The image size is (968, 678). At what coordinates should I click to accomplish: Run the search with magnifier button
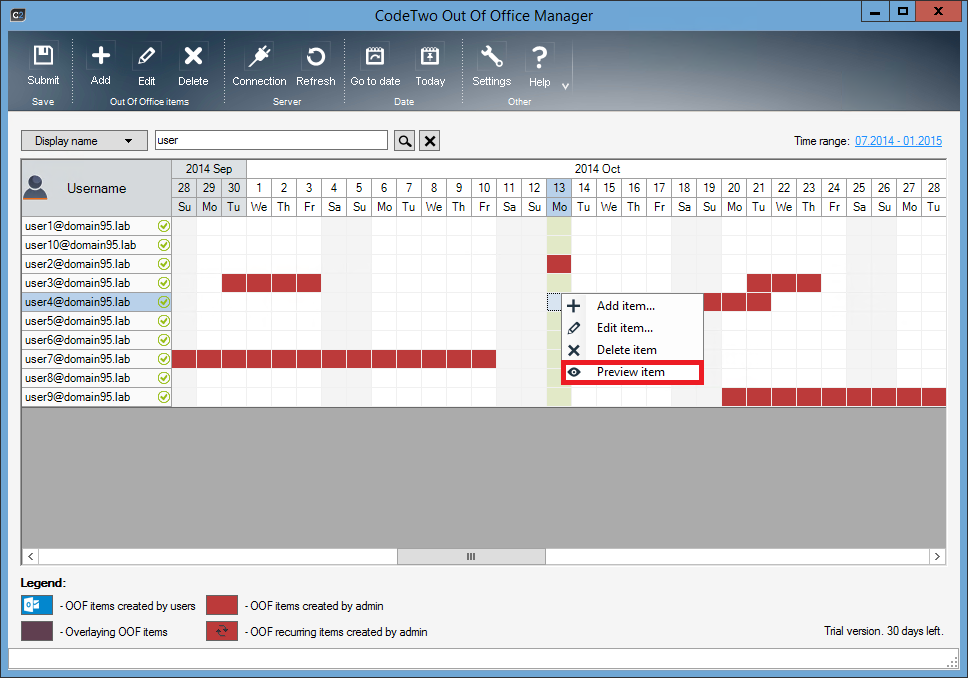(x=404, y=141)
